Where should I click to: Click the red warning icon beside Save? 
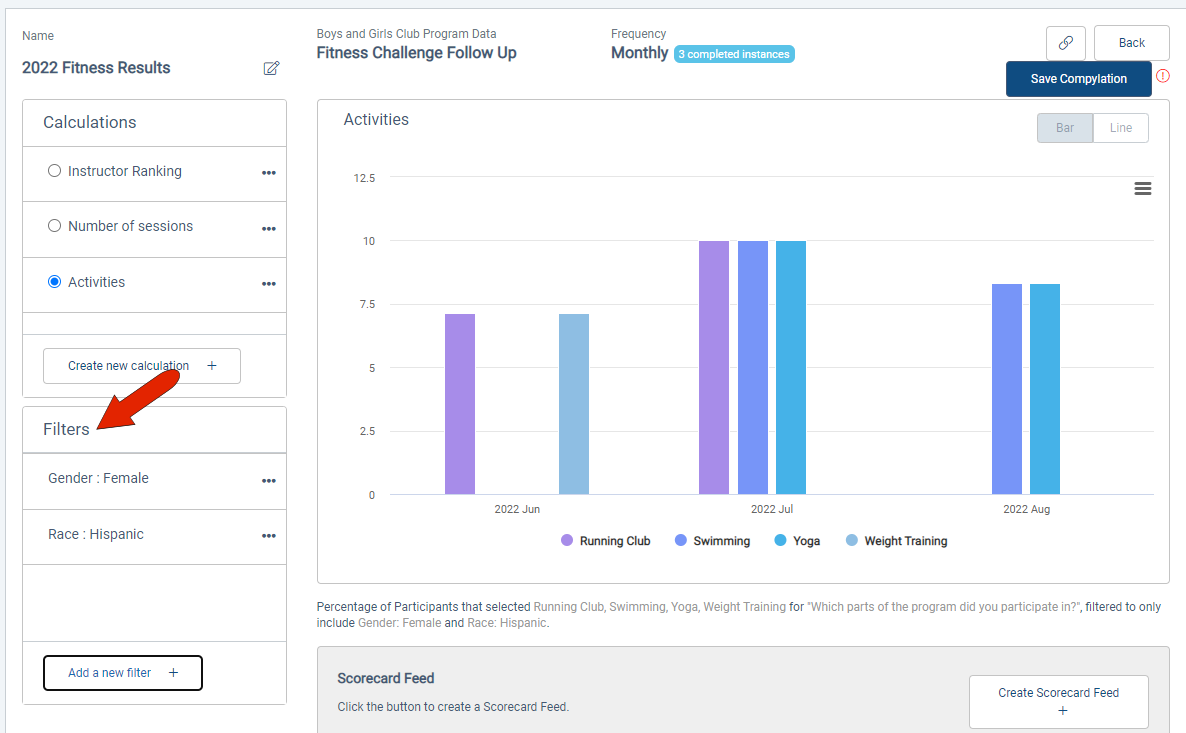click(x=1163, y=76)
